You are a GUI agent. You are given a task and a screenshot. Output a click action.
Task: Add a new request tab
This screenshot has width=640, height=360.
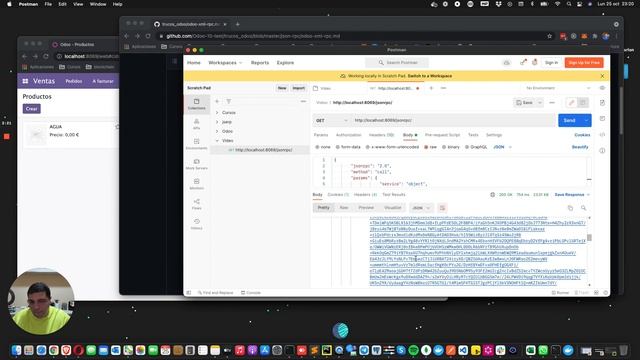[431, 88]
